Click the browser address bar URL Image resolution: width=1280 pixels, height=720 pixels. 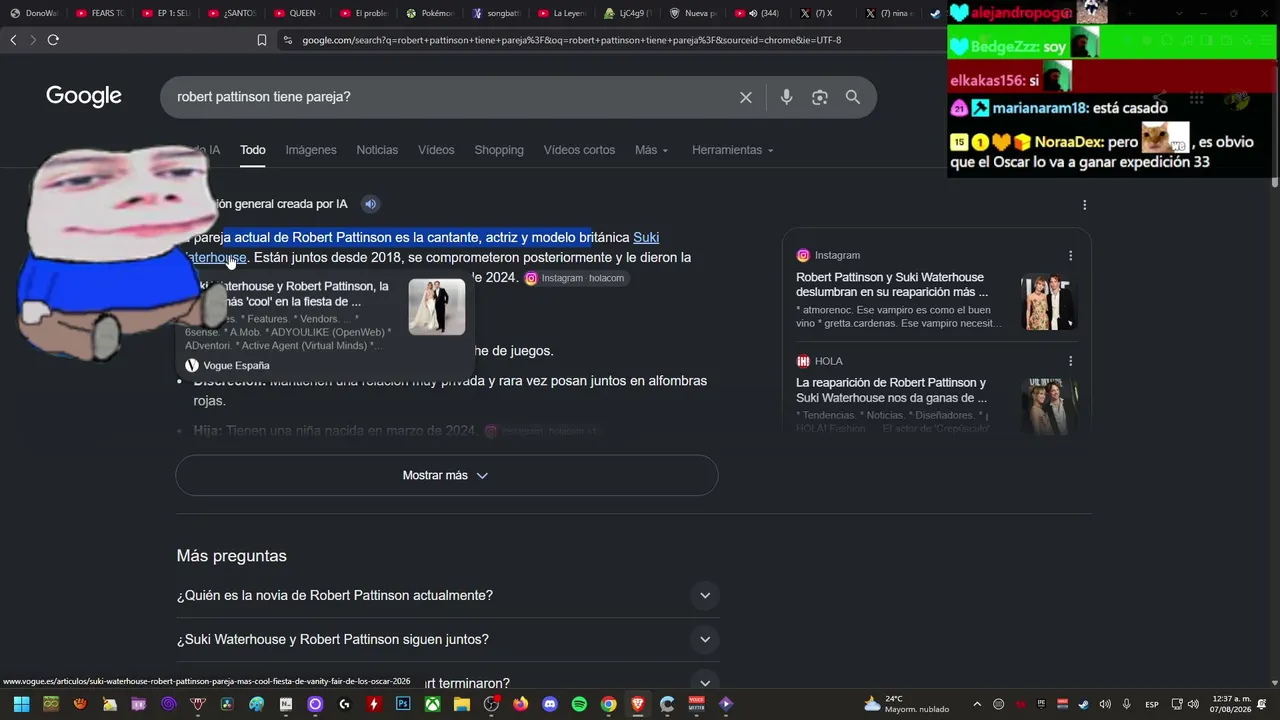(x=572, y=40)
